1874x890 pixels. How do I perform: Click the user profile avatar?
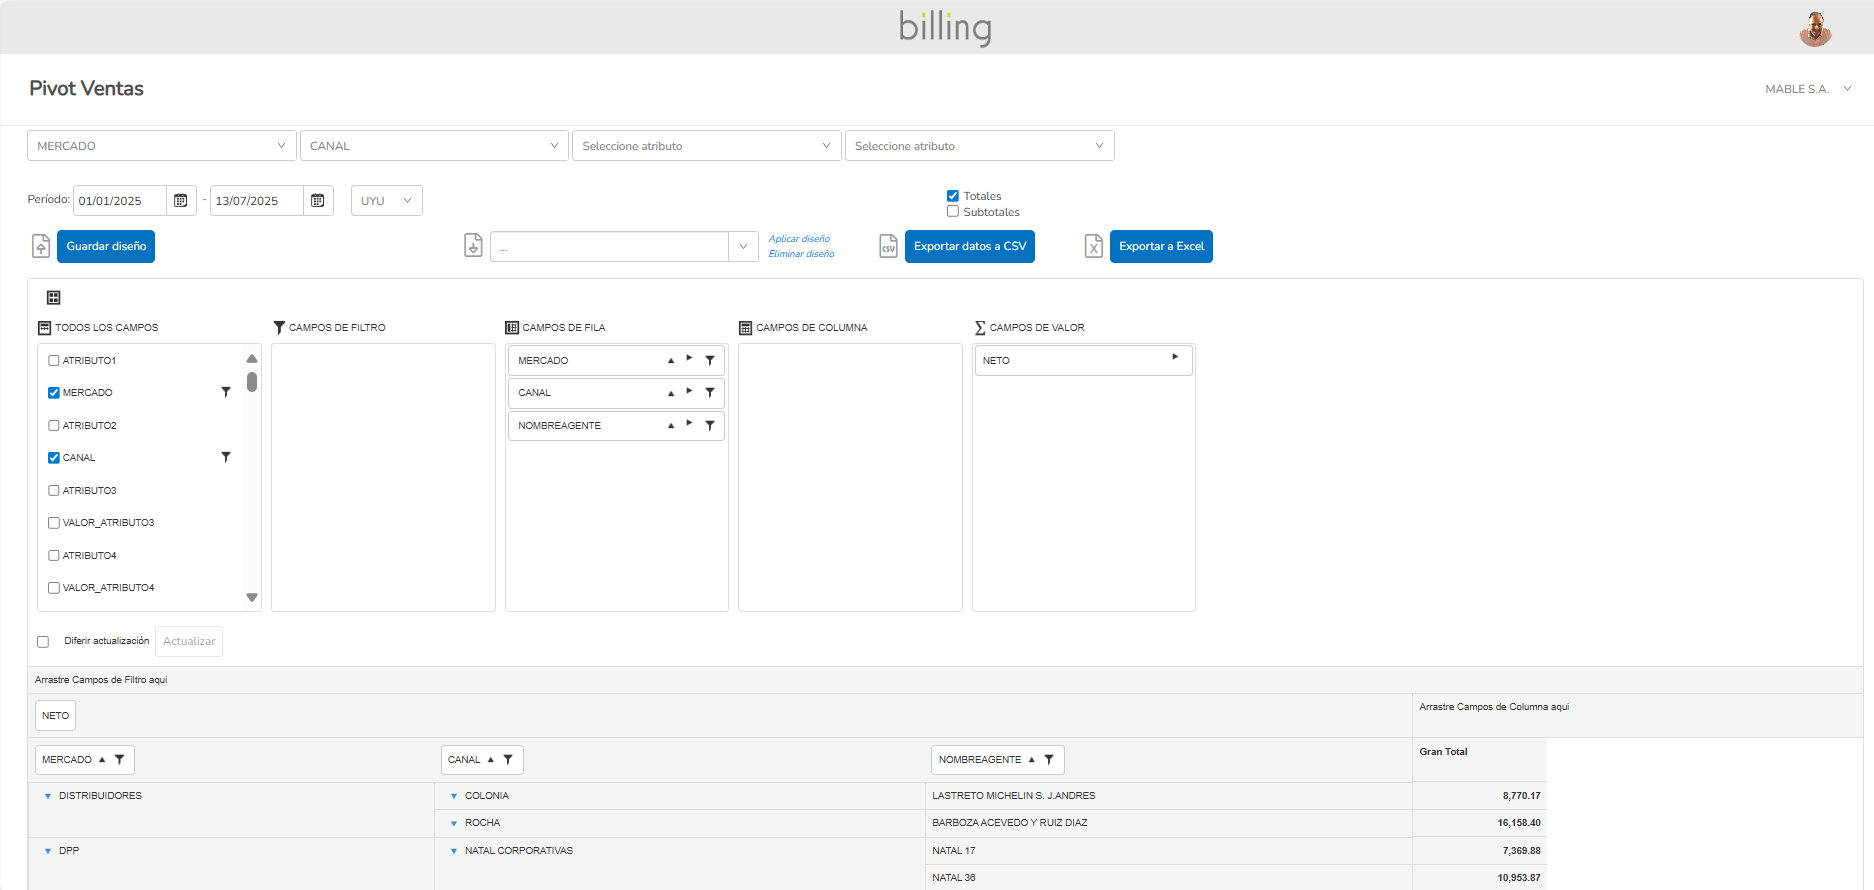click(1814, 29)
